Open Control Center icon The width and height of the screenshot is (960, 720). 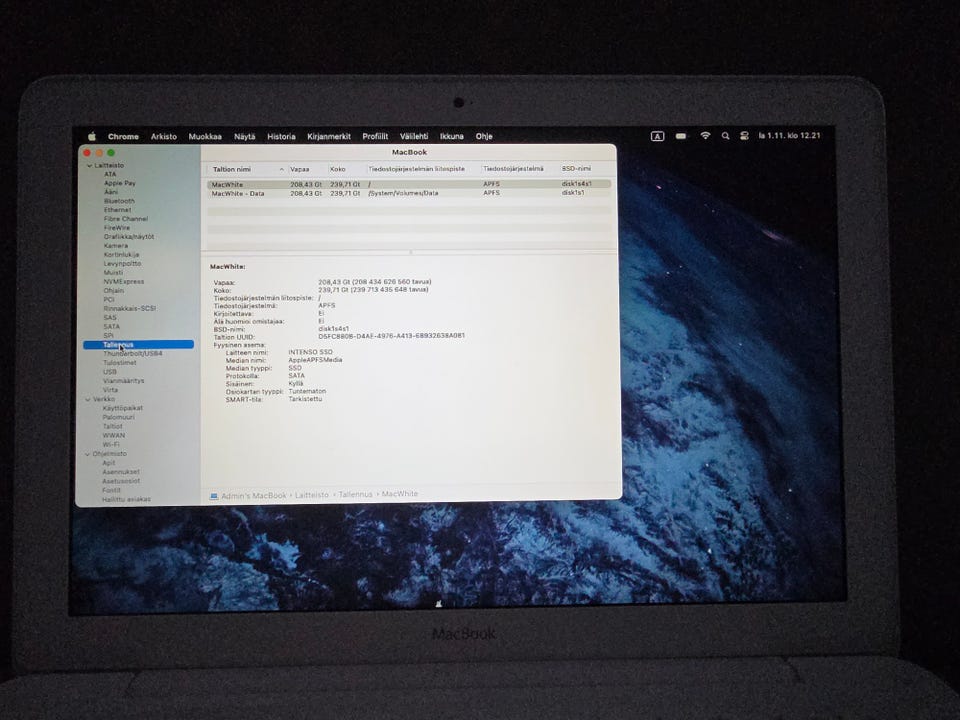744,136
